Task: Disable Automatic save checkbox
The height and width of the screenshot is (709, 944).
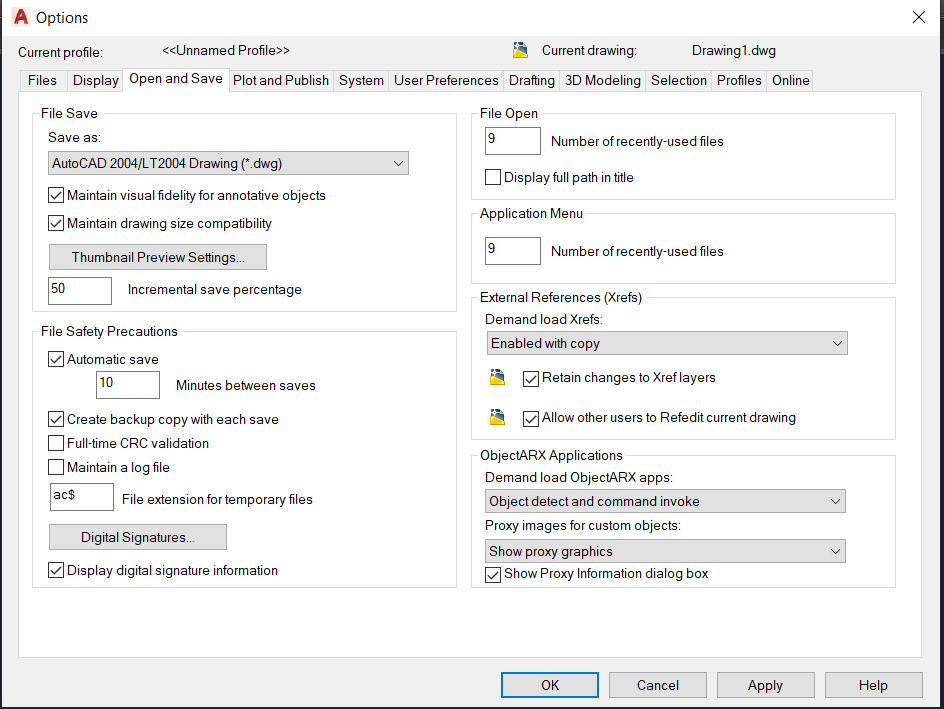Action: coord(56,359)
